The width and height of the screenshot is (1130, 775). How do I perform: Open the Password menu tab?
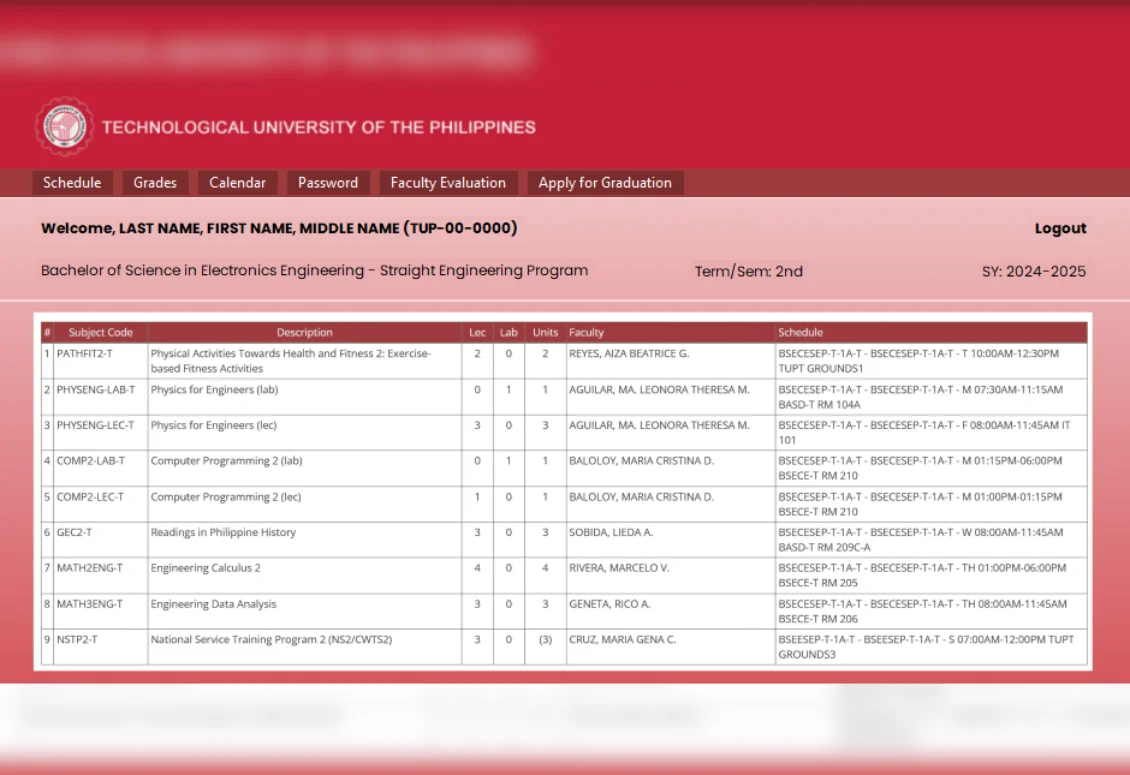328,182
